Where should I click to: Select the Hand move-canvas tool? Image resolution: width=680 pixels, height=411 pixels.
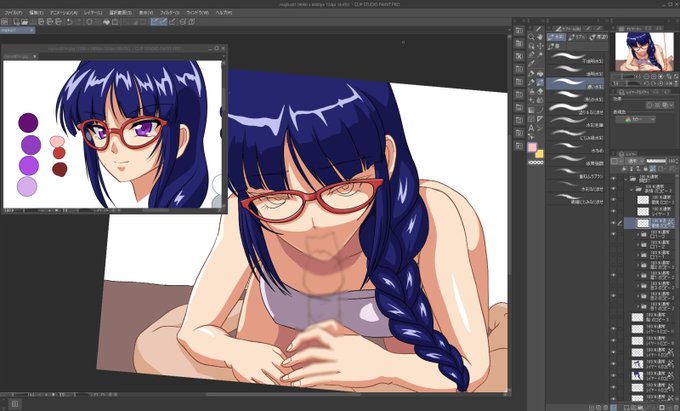click(x=539, y=37)
